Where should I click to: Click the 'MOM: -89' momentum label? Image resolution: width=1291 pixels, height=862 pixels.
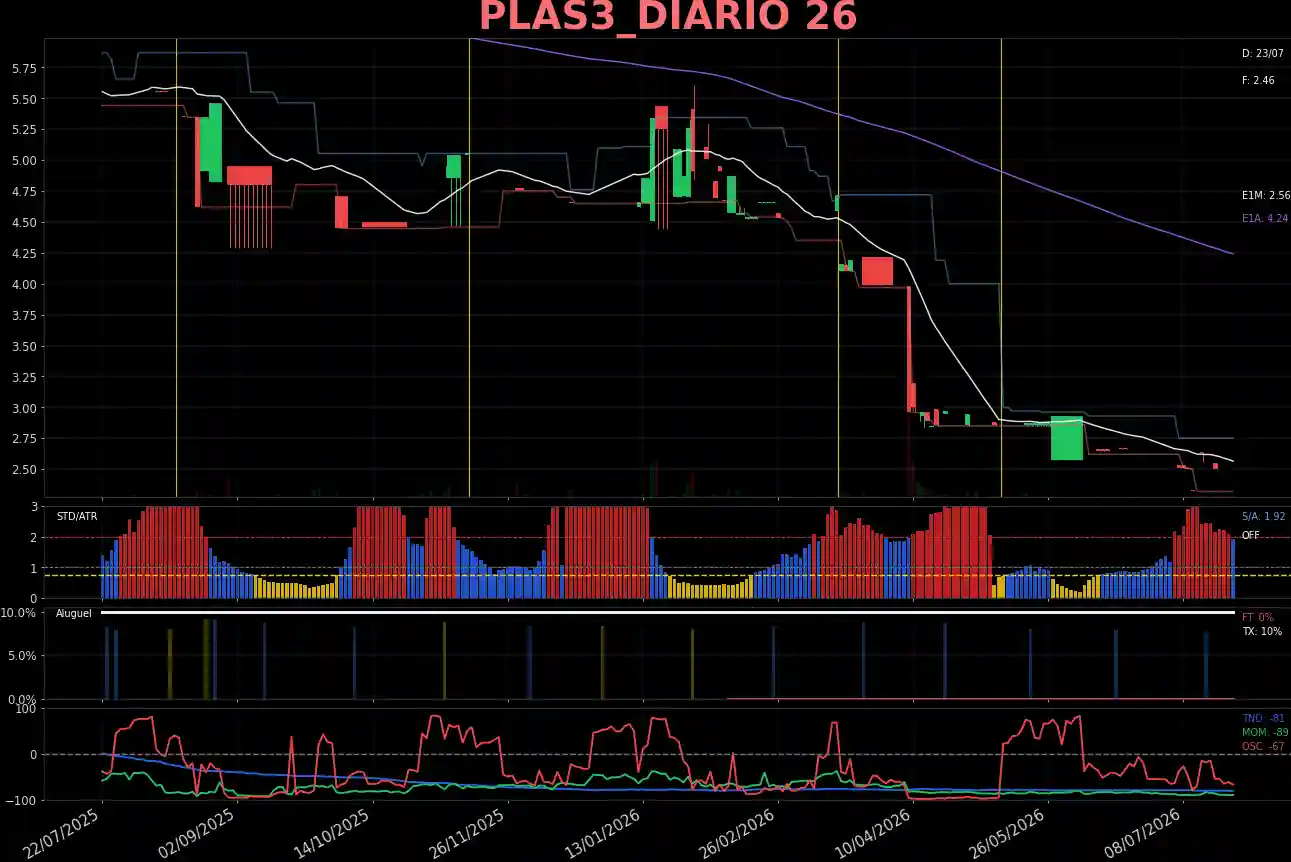[x=1264, y=732]
